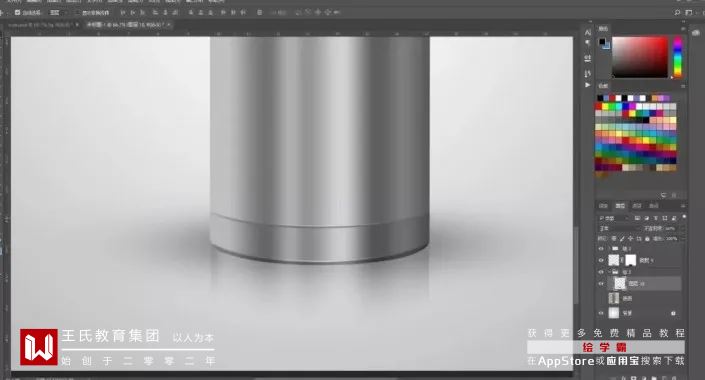Screen dimensions: 705x380
Task: Align left edges of layers
Action: [155, 13]
